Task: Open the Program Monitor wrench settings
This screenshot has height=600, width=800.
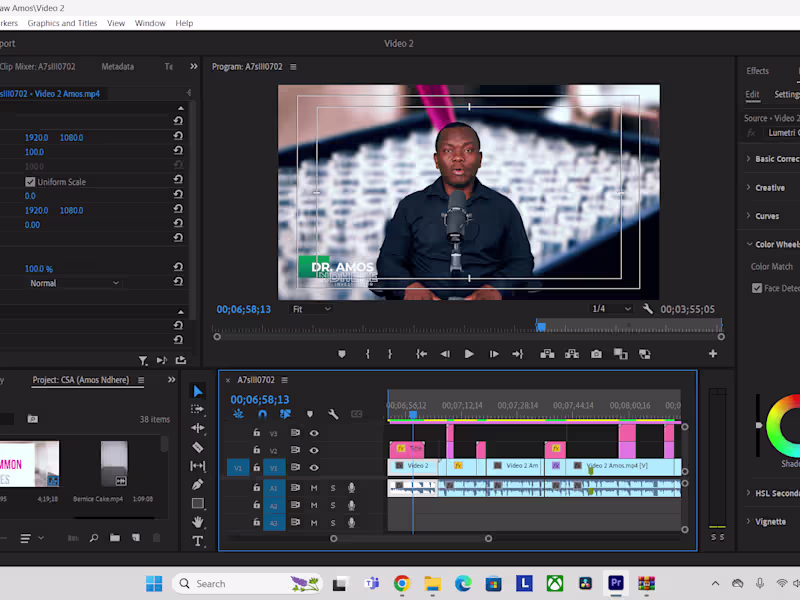Action: [648, 310]
